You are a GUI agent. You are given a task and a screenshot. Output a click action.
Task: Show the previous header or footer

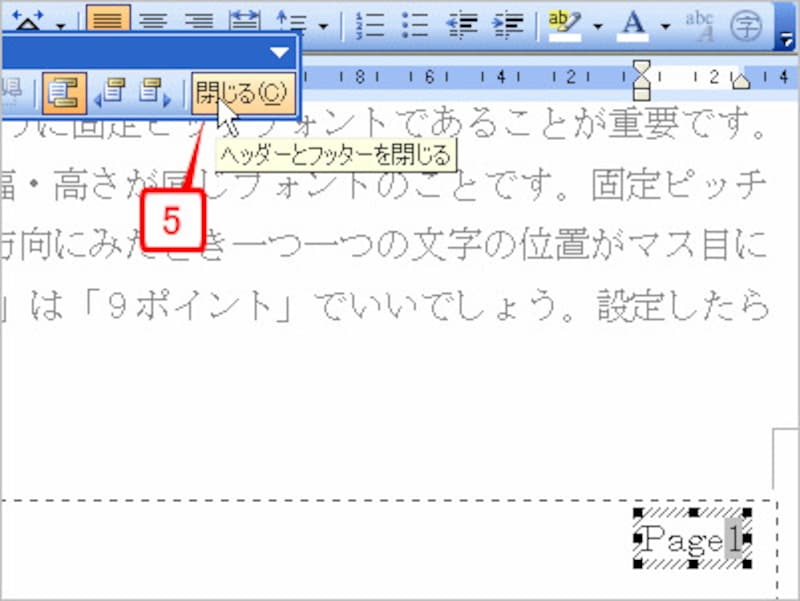tap(116, 90)
